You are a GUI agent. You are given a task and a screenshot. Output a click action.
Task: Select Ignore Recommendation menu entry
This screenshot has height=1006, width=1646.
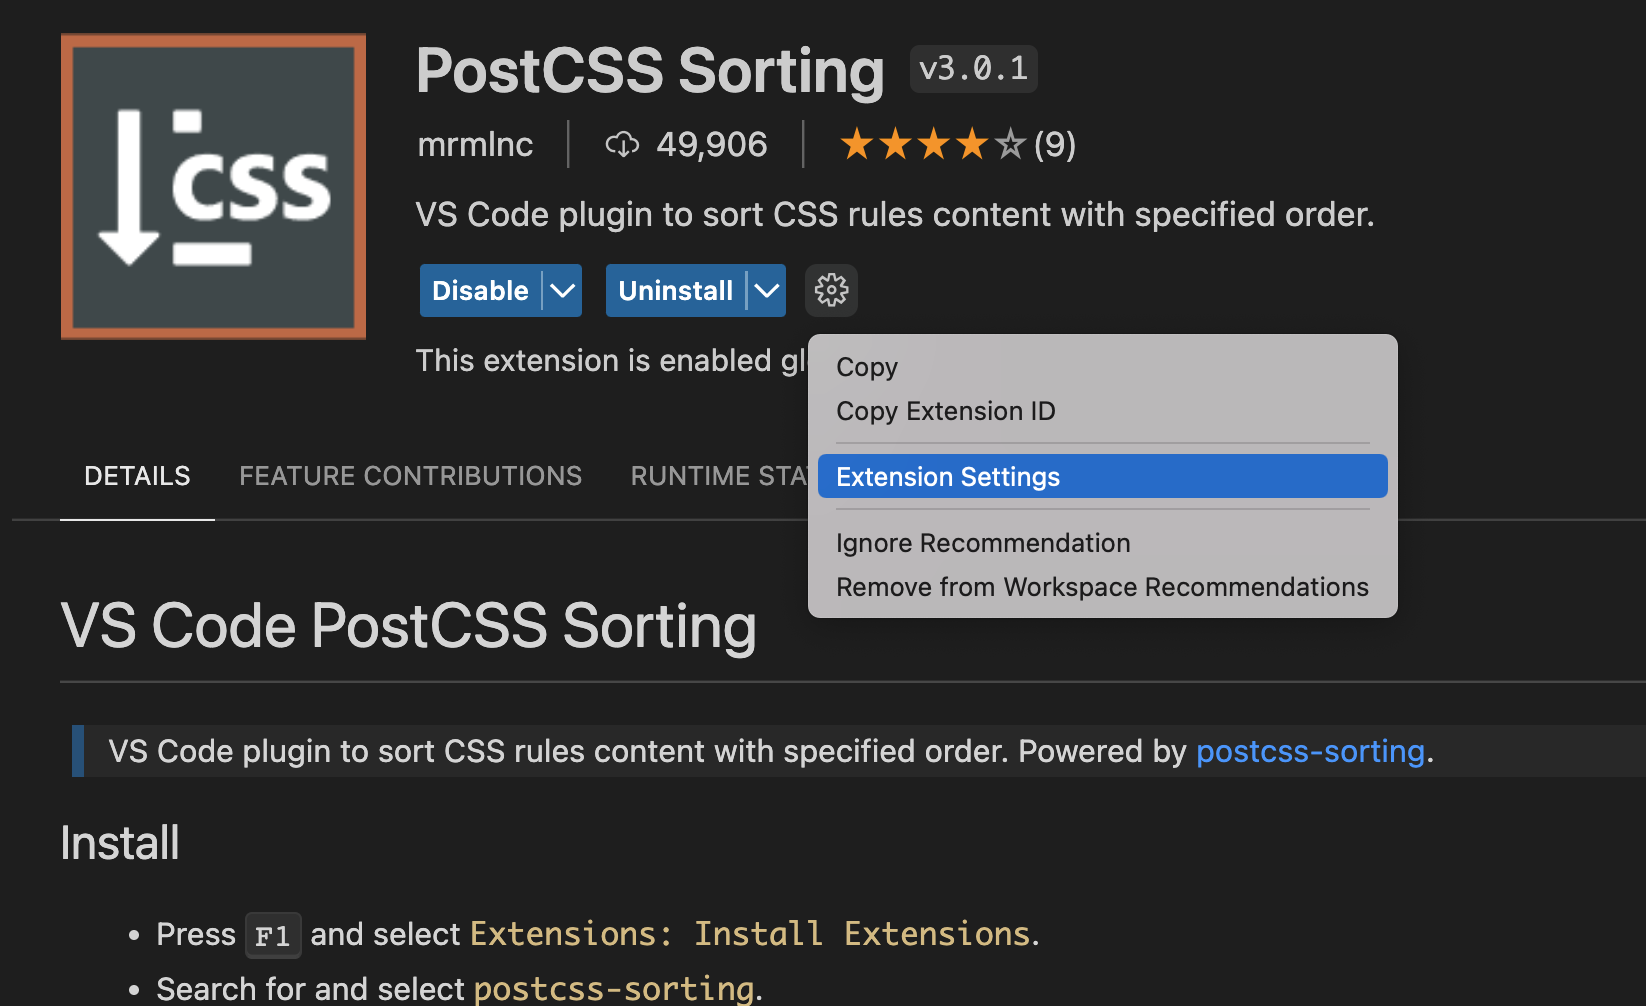coord(982,543)
